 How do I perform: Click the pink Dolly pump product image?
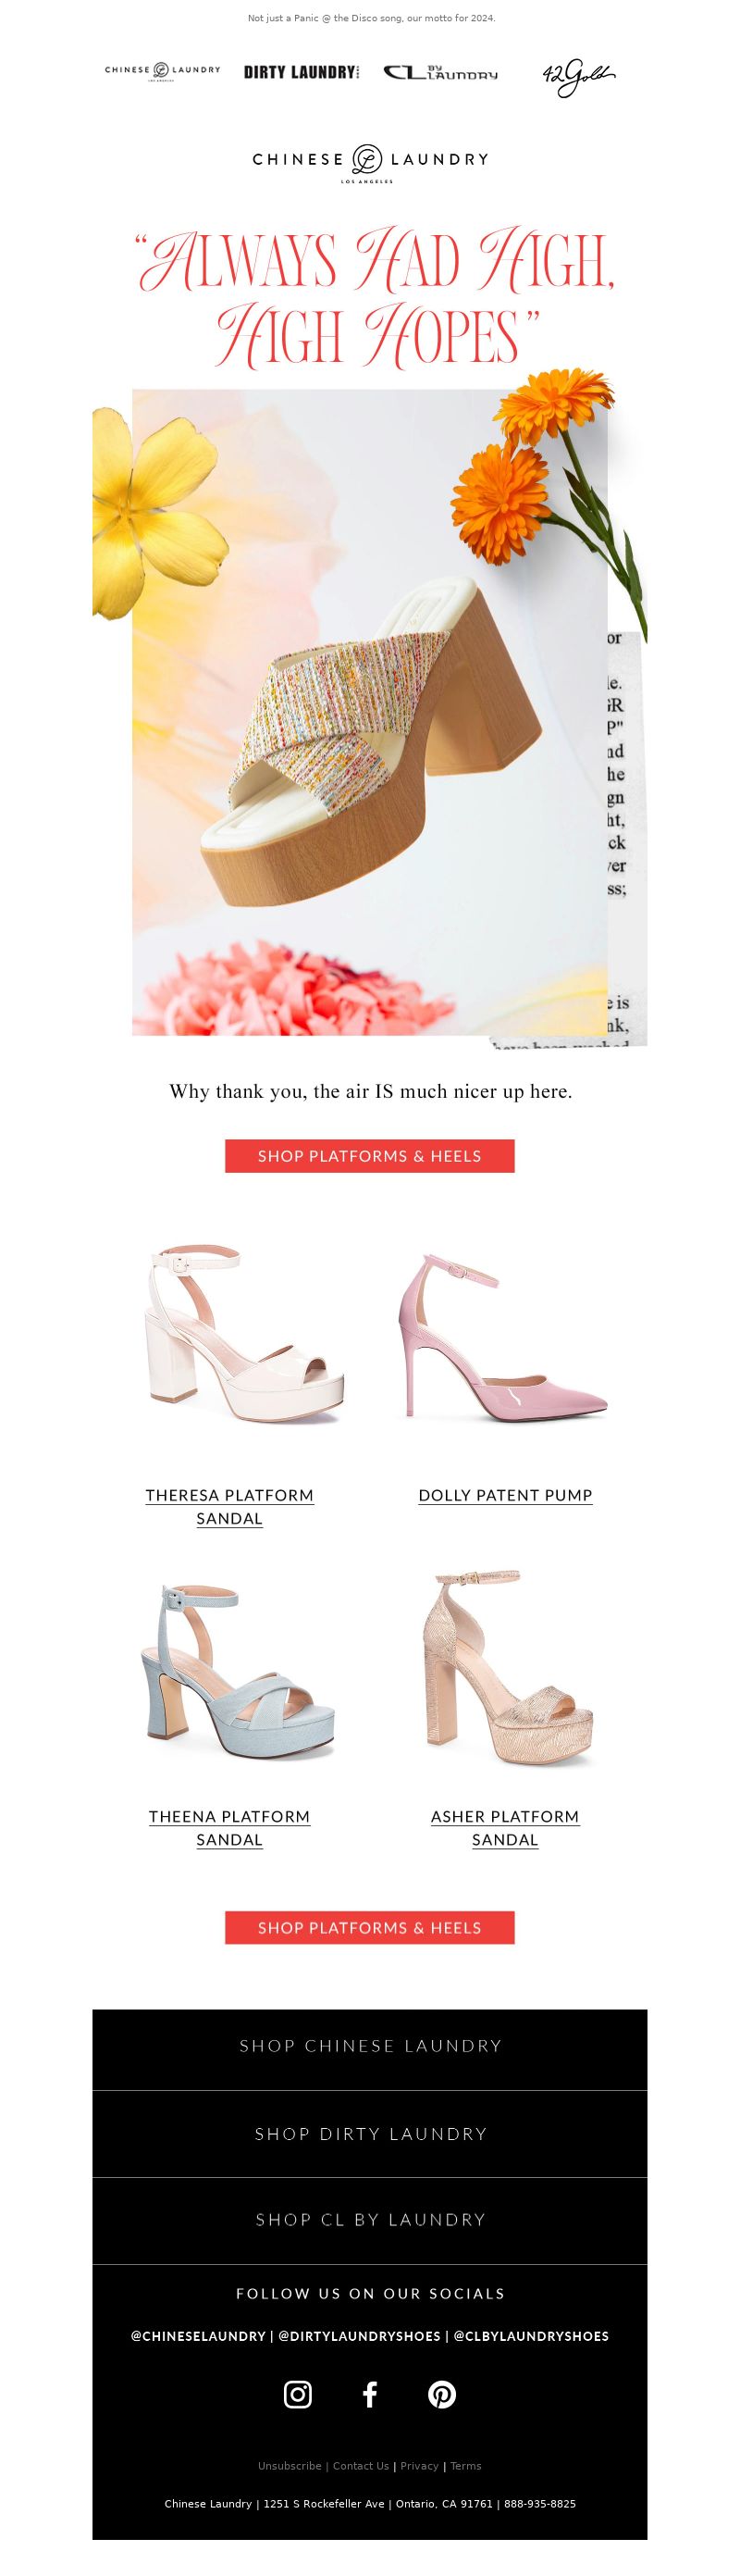503,1336
